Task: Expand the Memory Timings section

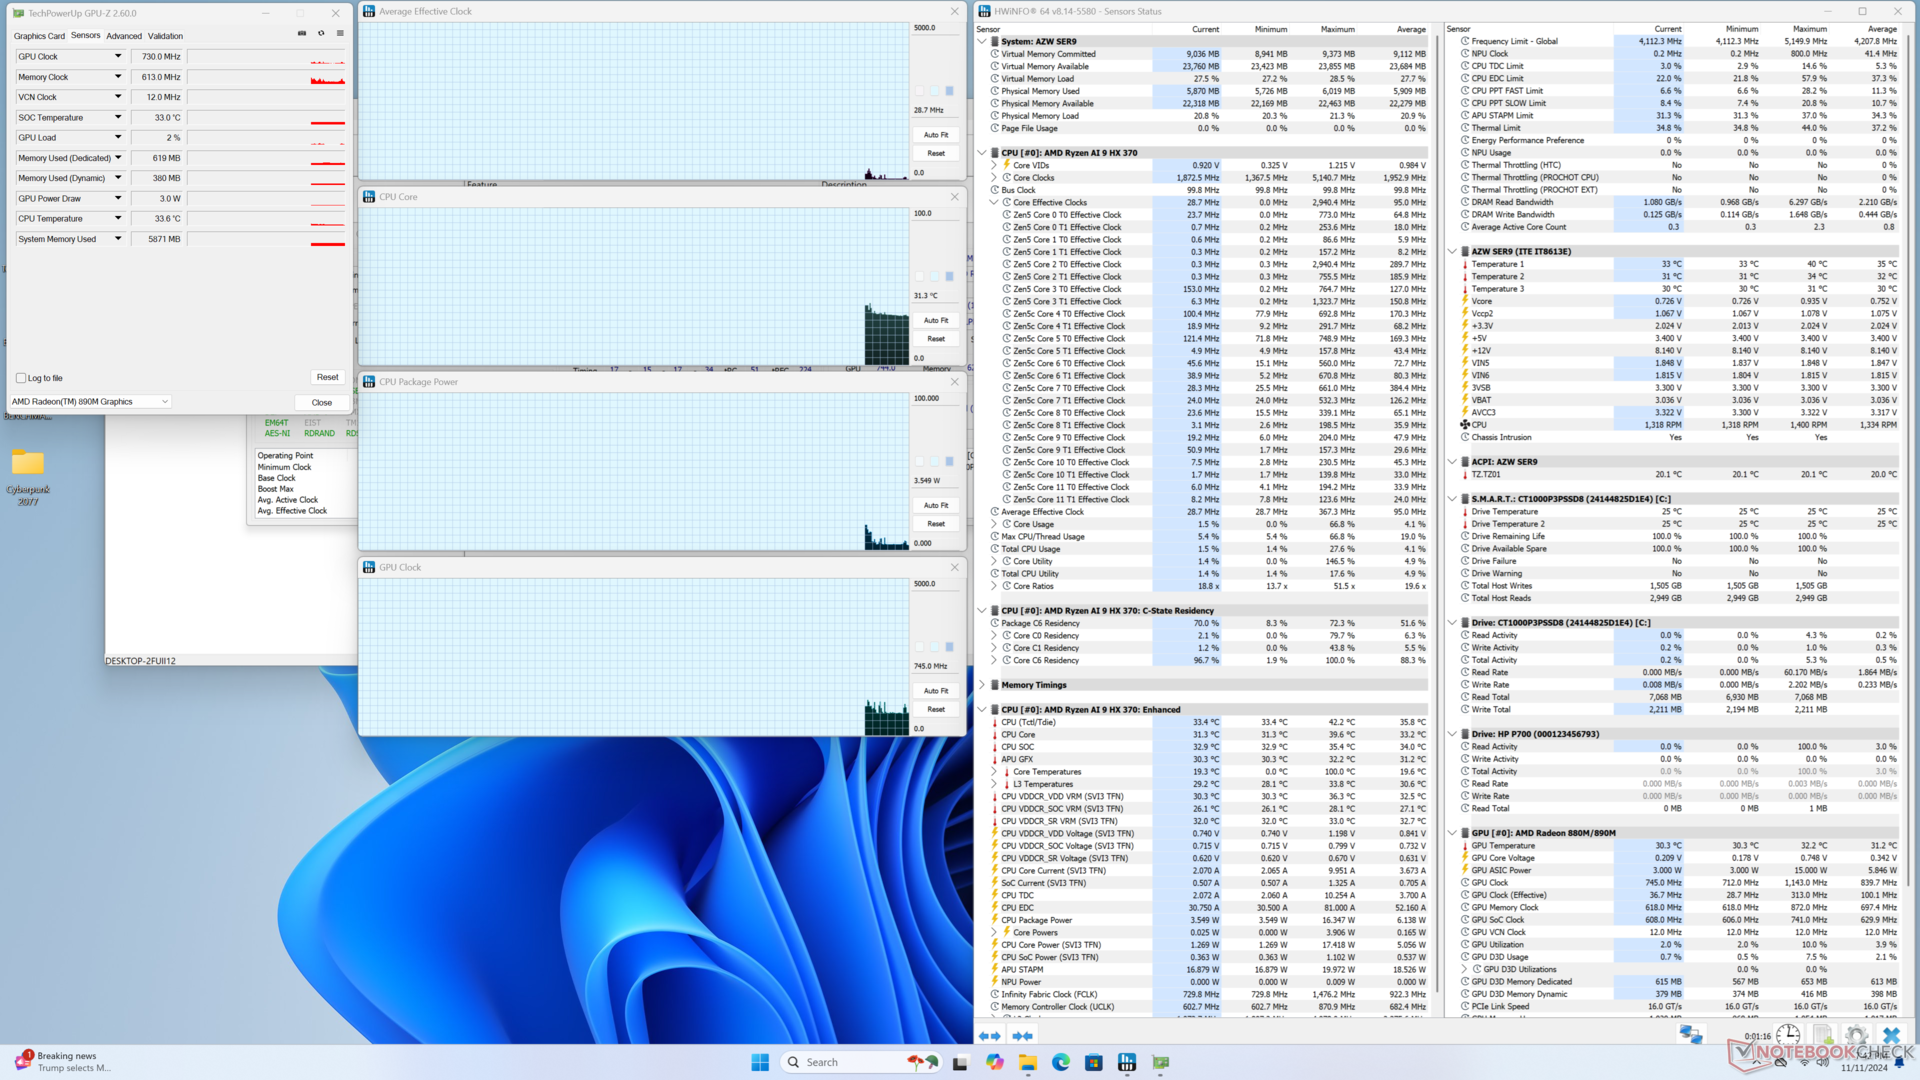Action: point(982,685)
